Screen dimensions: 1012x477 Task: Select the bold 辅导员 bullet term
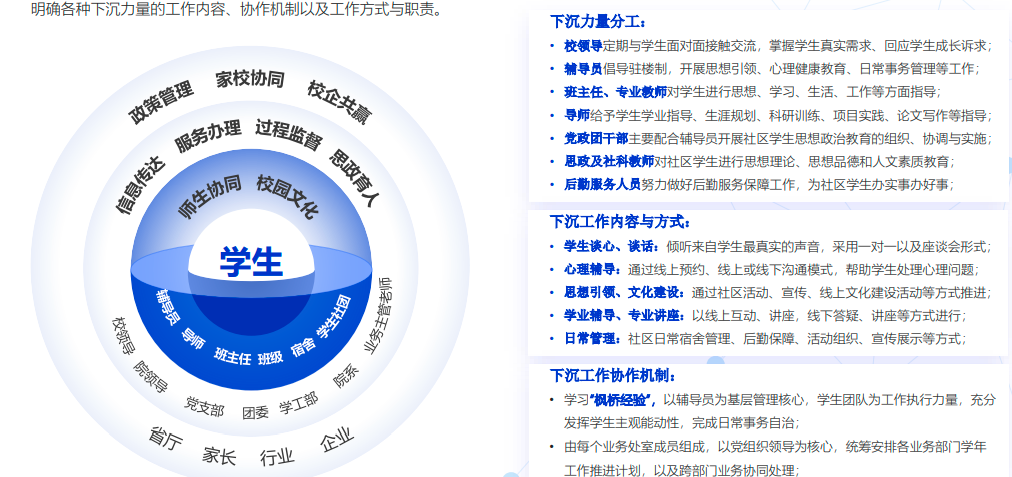click(583, 69)
